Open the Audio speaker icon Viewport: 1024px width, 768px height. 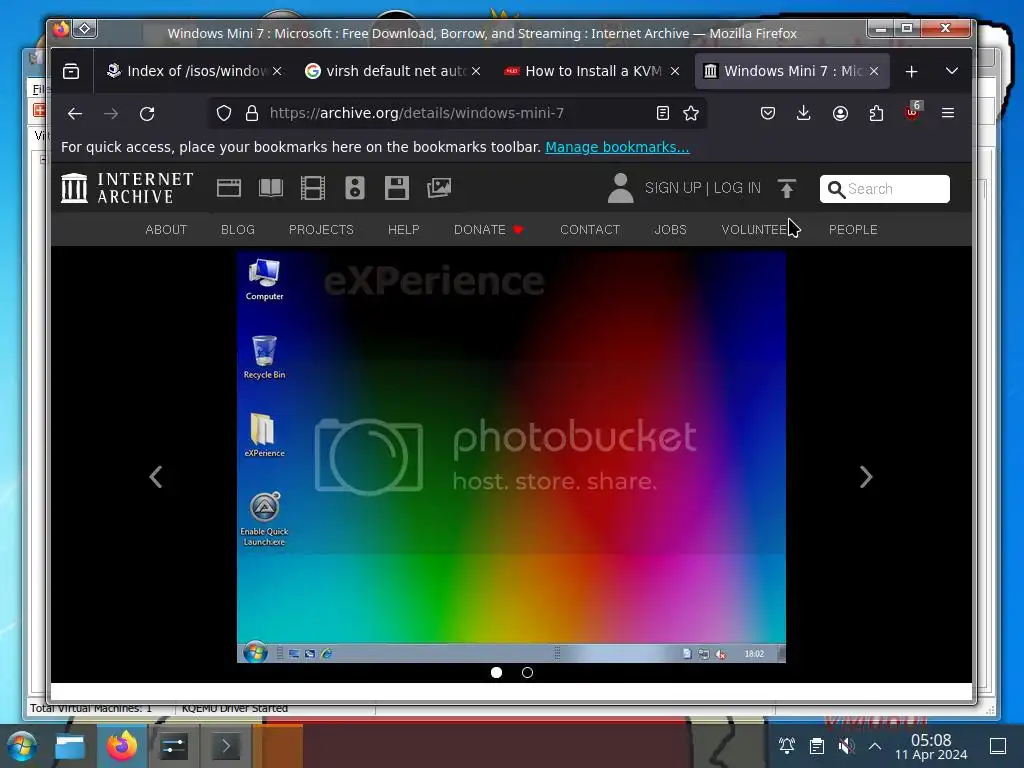point(355,188)
